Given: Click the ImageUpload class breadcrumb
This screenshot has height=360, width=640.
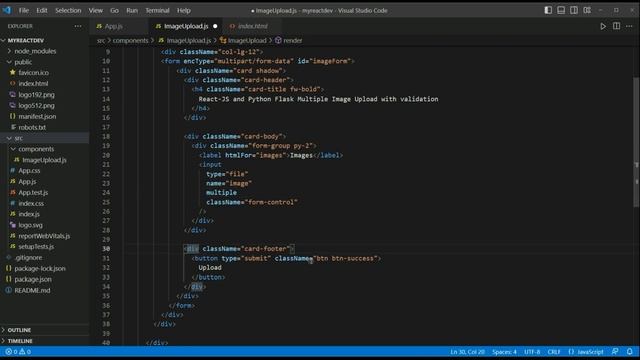Looking at the screenshot, I should [x=243, y=40].
